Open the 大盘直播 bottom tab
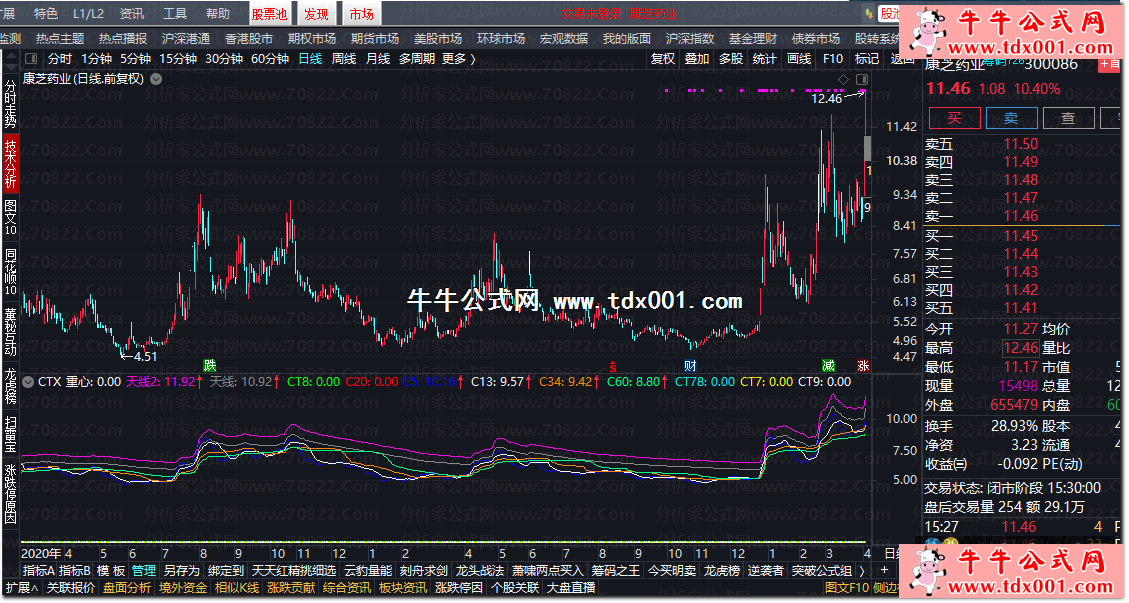The width and height of the screenshot is (1129, 603). tap(571, 588)
